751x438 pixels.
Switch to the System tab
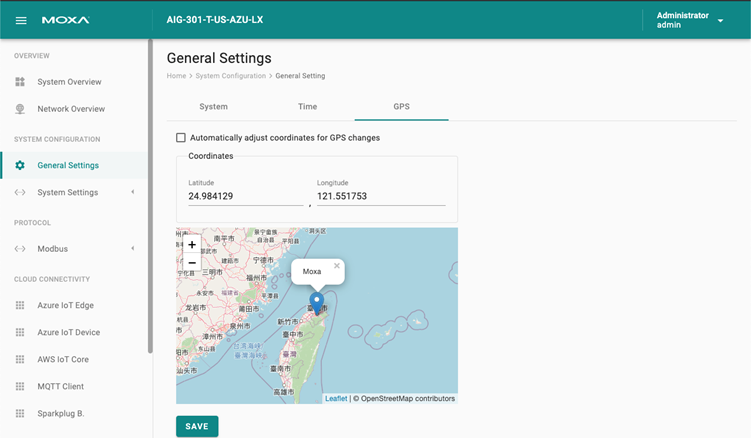(x=214, y=106)
